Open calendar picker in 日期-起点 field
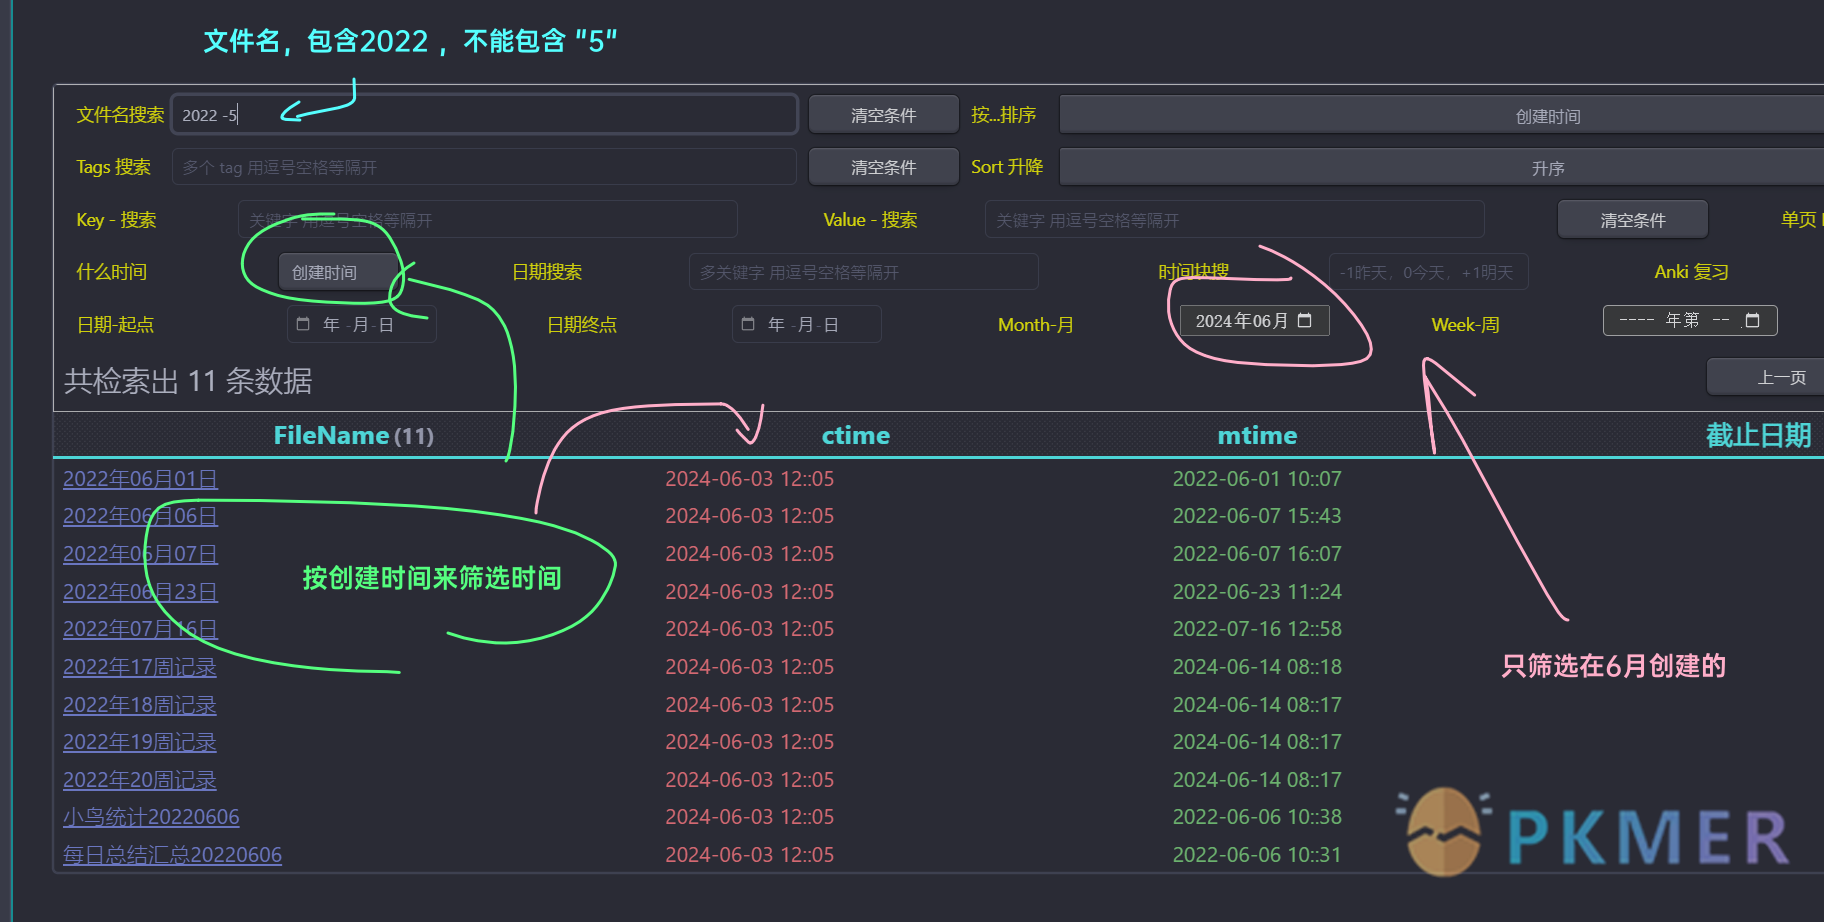 [303, 325]
